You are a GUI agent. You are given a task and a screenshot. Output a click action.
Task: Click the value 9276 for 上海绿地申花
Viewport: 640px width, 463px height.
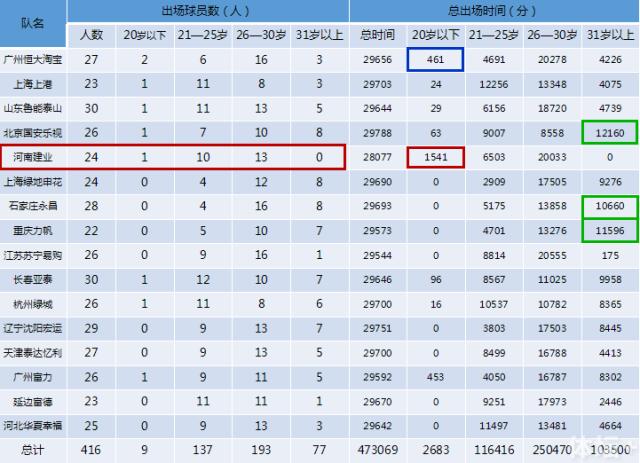[x=610, y=182]
